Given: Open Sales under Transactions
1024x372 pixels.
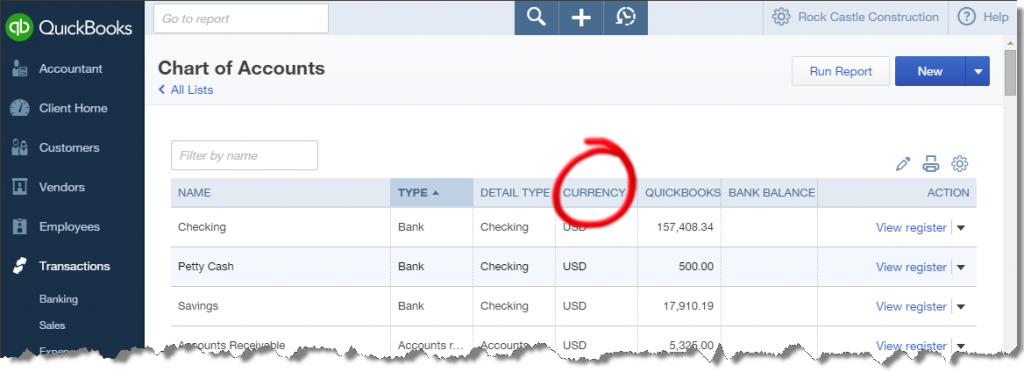Looking at the screenshot, I should tap(52, 325).
